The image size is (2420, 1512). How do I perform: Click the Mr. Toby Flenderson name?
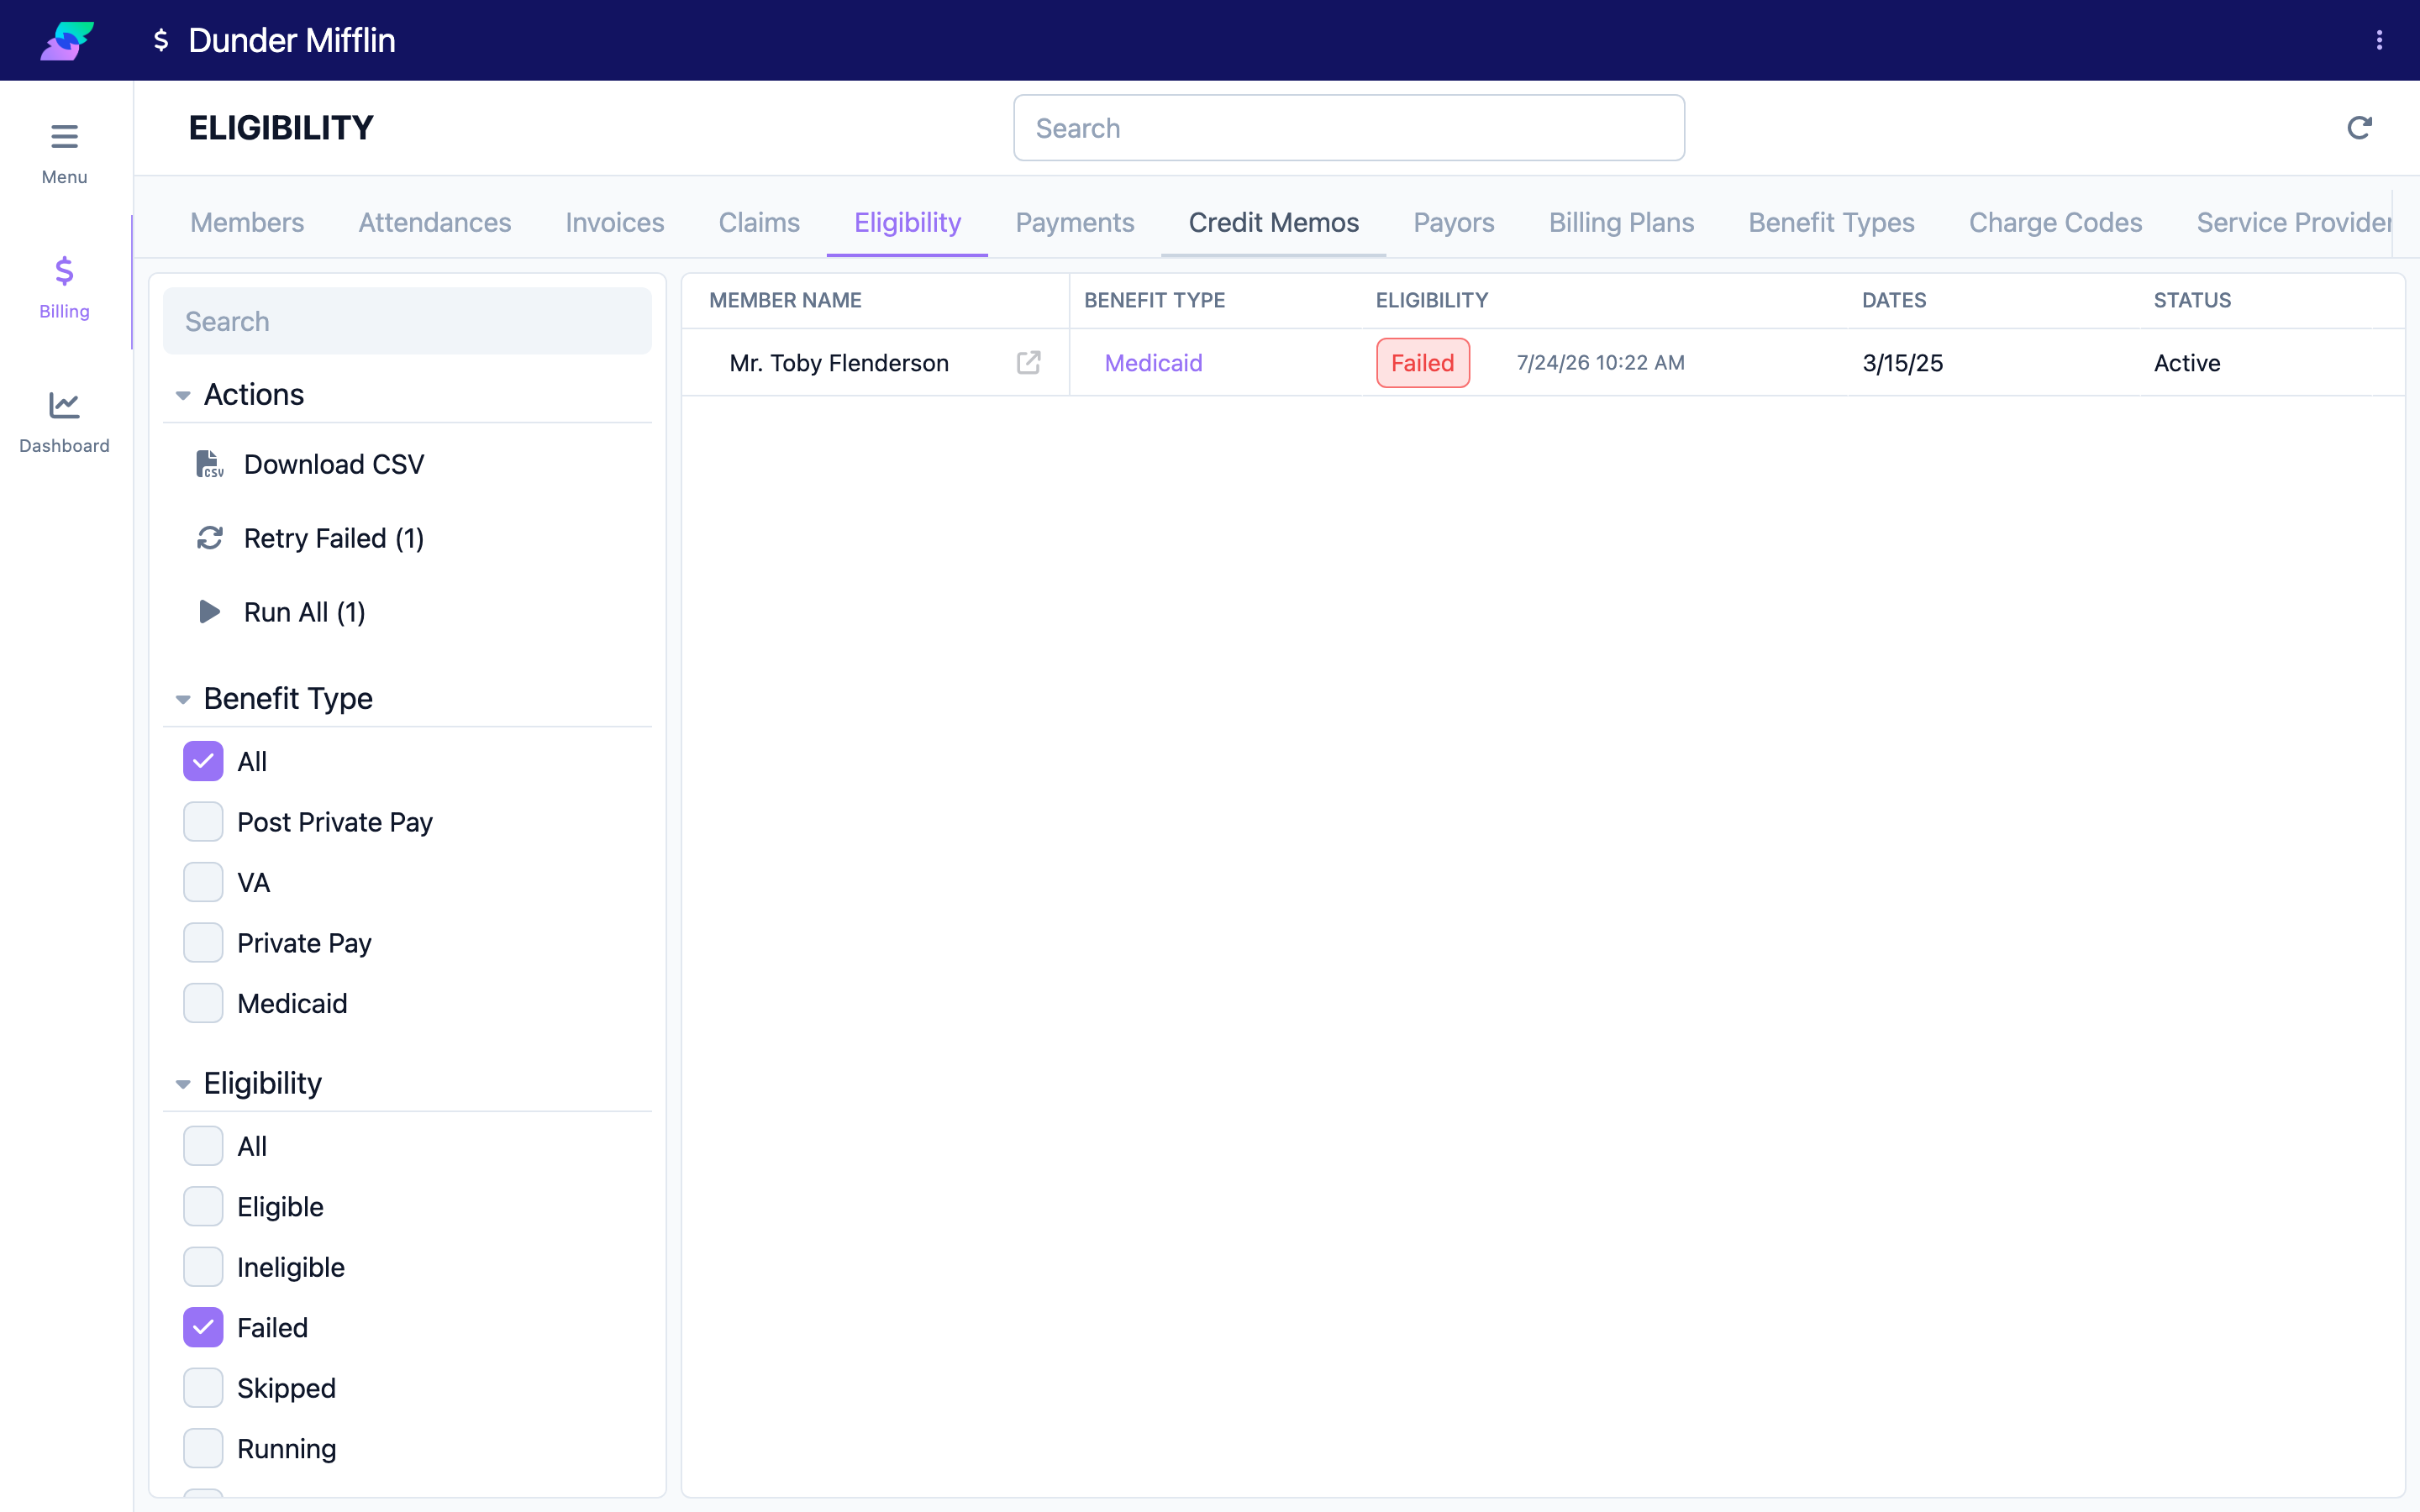839,362
